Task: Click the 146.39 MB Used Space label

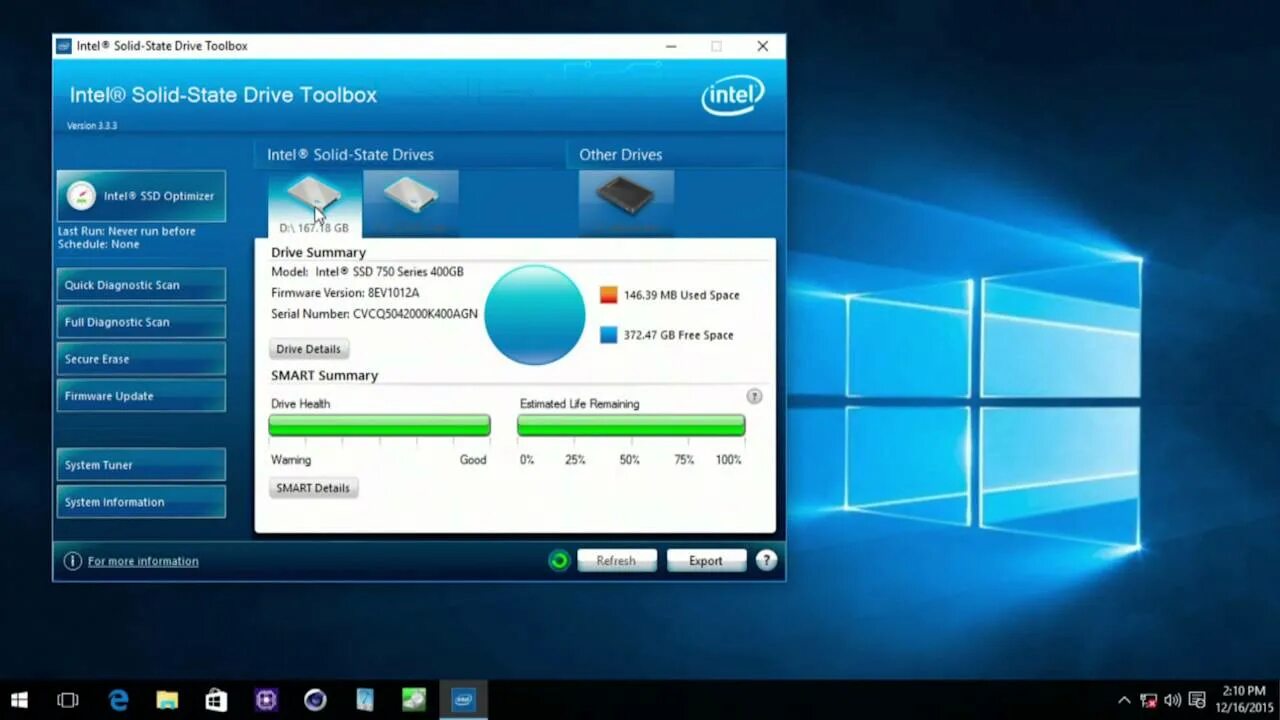Action: [x=682, y=295]
